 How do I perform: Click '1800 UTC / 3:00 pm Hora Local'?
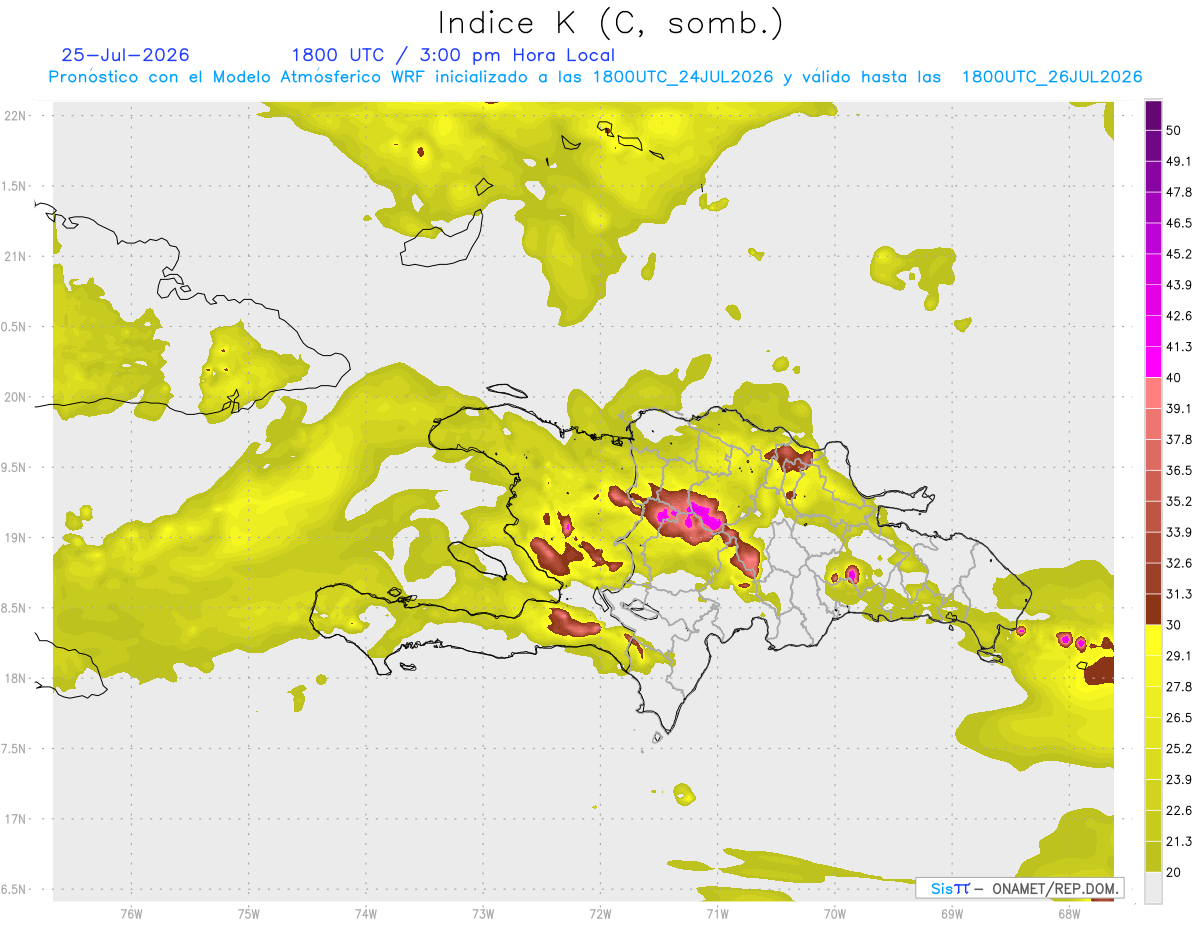[453, 56]
